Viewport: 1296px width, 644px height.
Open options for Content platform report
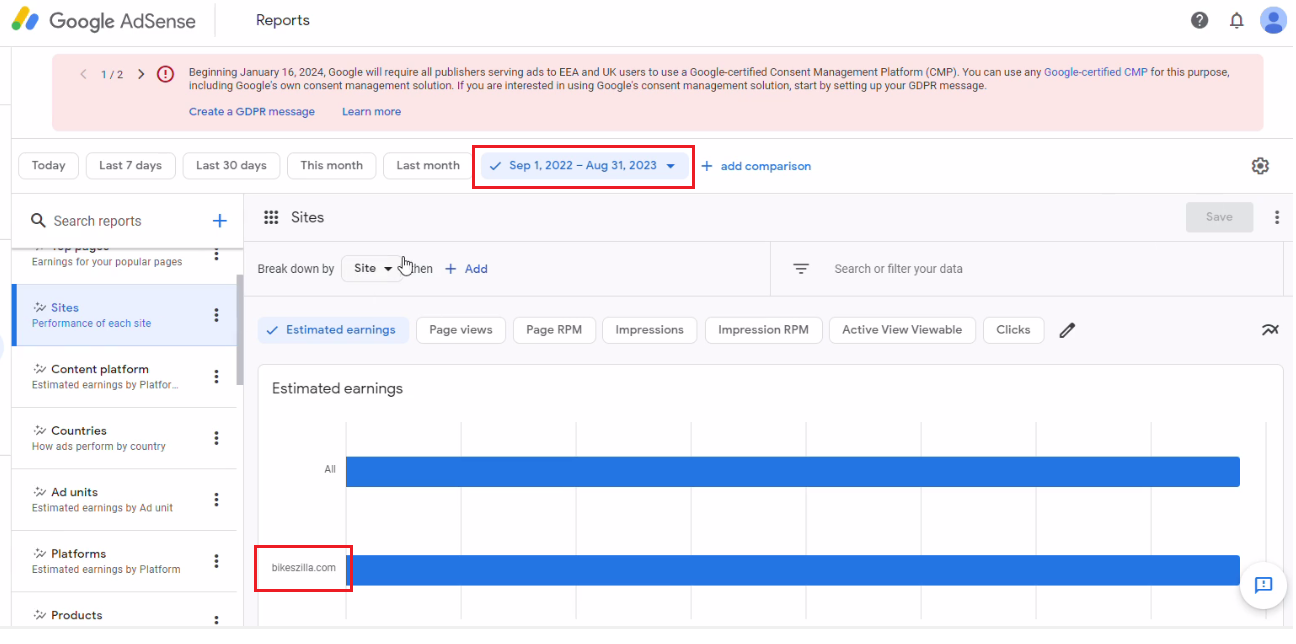pyautogui.click(x=216, y=377)
